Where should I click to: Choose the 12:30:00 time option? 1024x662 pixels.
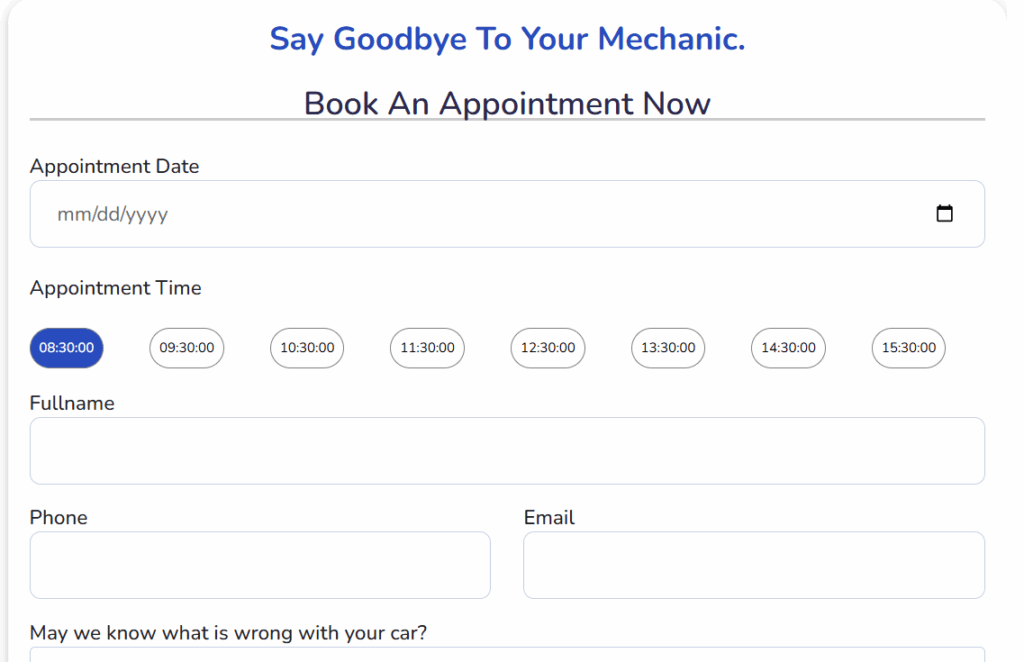[x=548, y=348]
